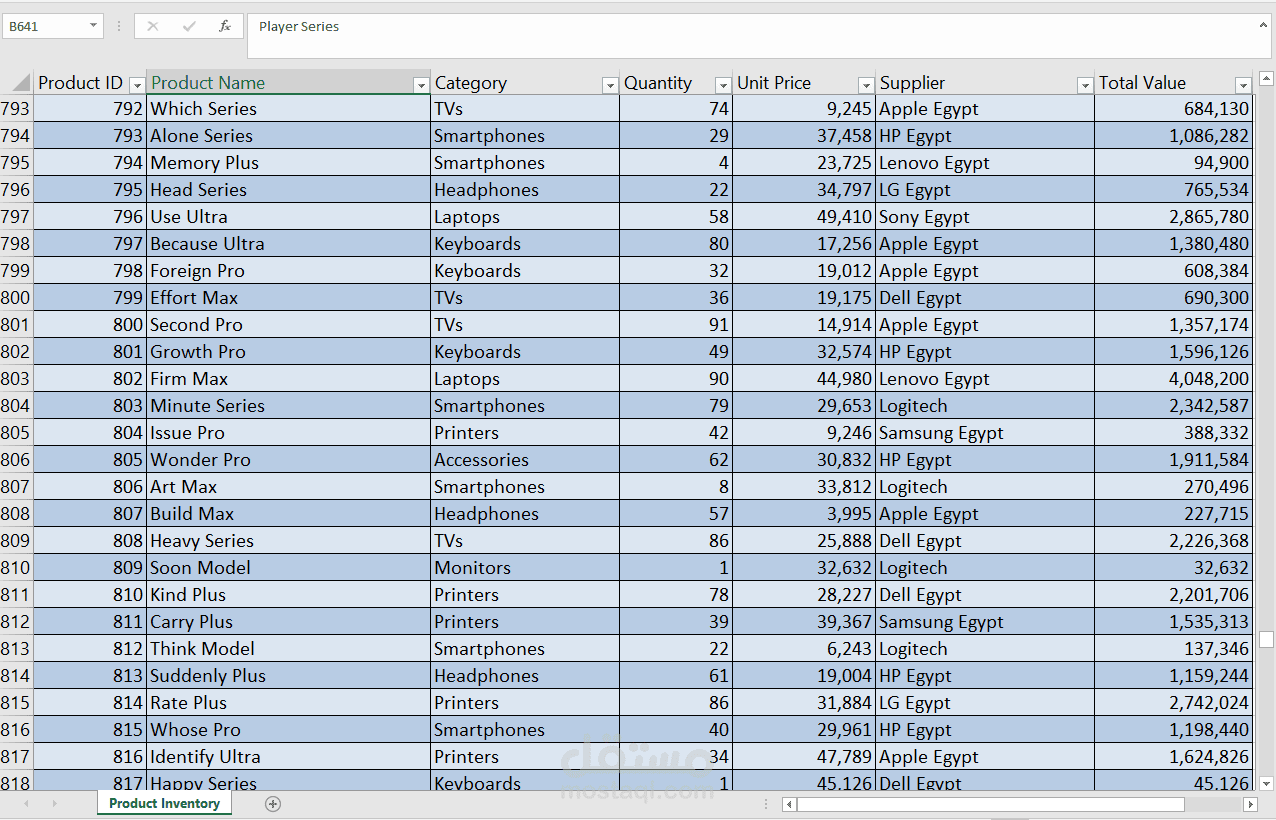Screen dimensions: 1276x820
Task: Click the formula bar Cancel X icon
Action: [153, 27]
